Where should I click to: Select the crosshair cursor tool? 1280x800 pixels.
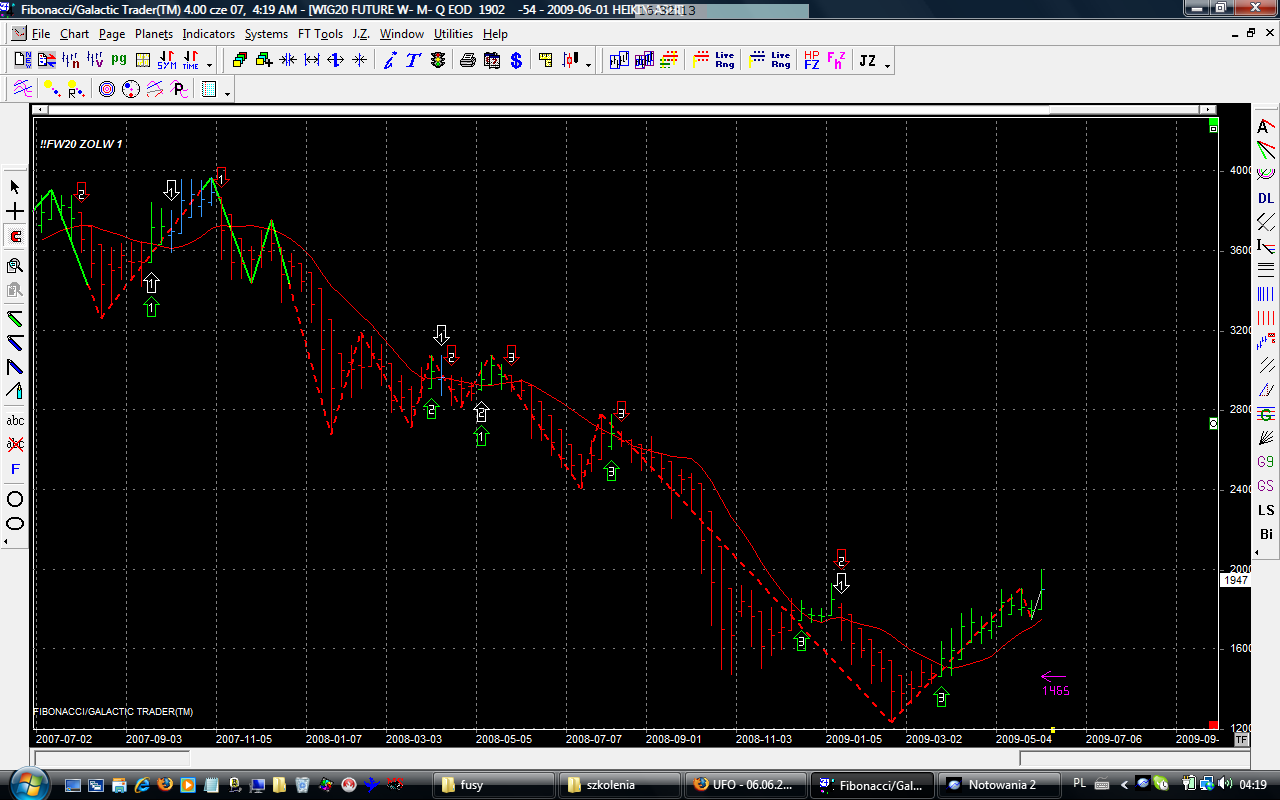(x=15, y=212)
